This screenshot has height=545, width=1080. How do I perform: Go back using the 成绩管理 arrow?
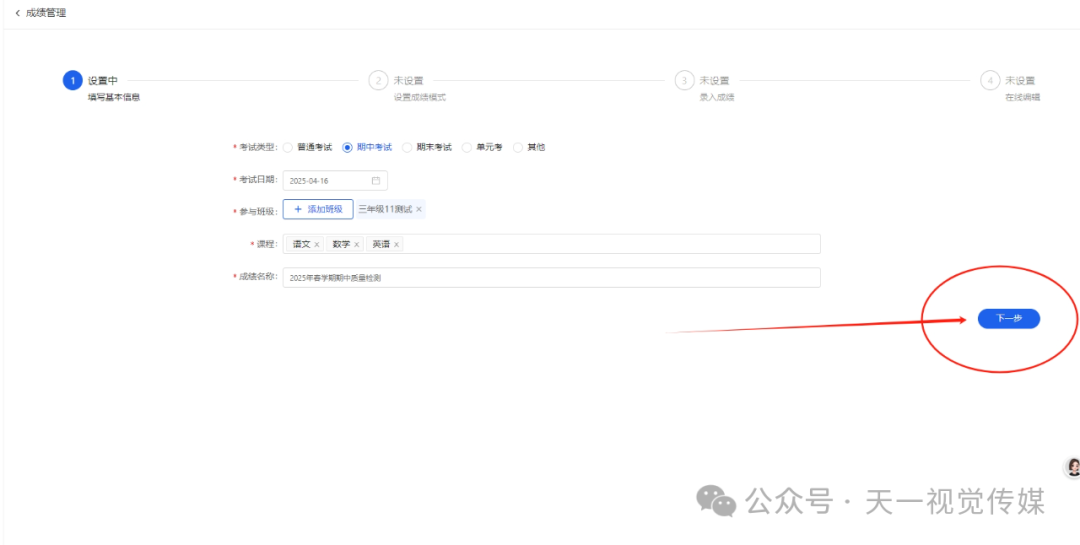pyautogui.click(x=17, y=13)
